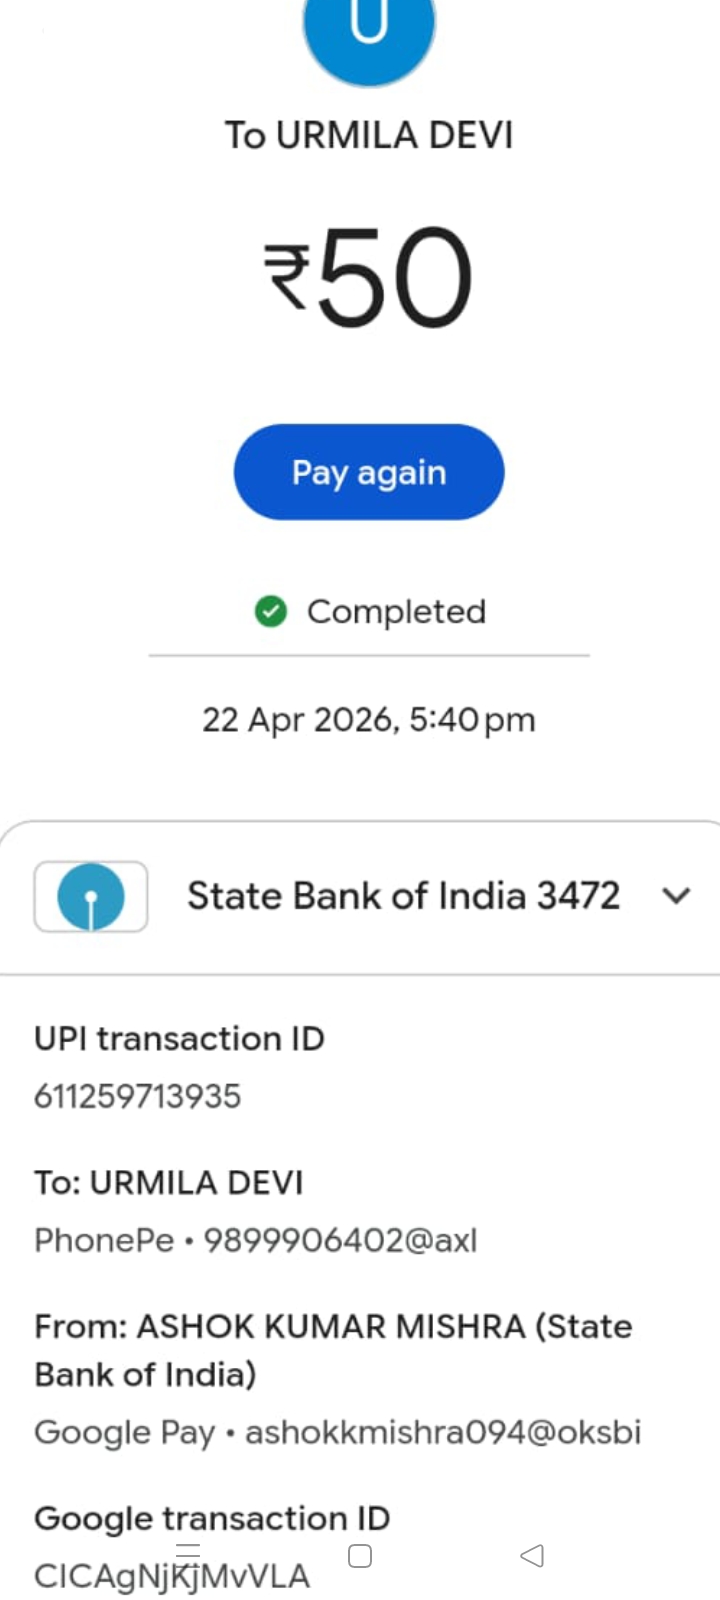Viewport: 720px width, 1600px height.
Task: Tap the ₹50 payment amount
Action: [369, 277]
